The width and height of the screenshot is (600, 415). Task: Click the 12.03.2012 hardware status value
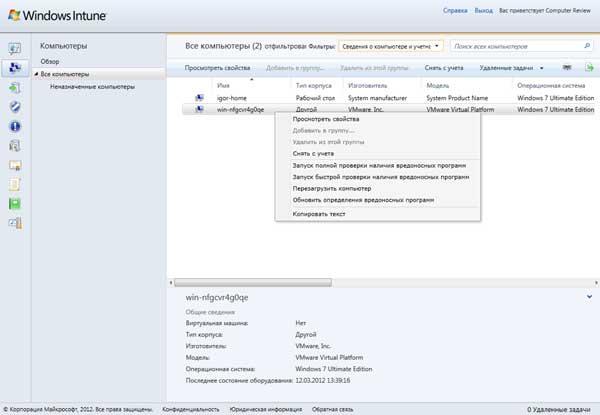pos(323,380)
